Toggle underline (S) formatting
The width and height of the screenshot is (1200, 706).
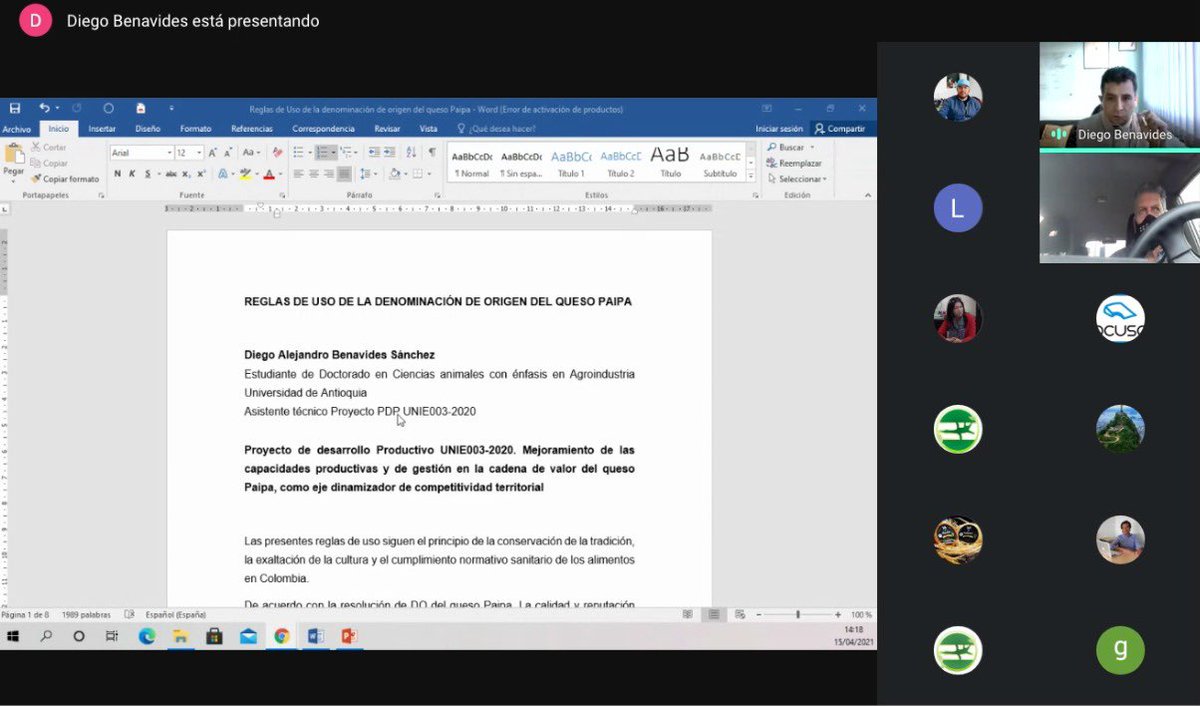tap(148, 174)
